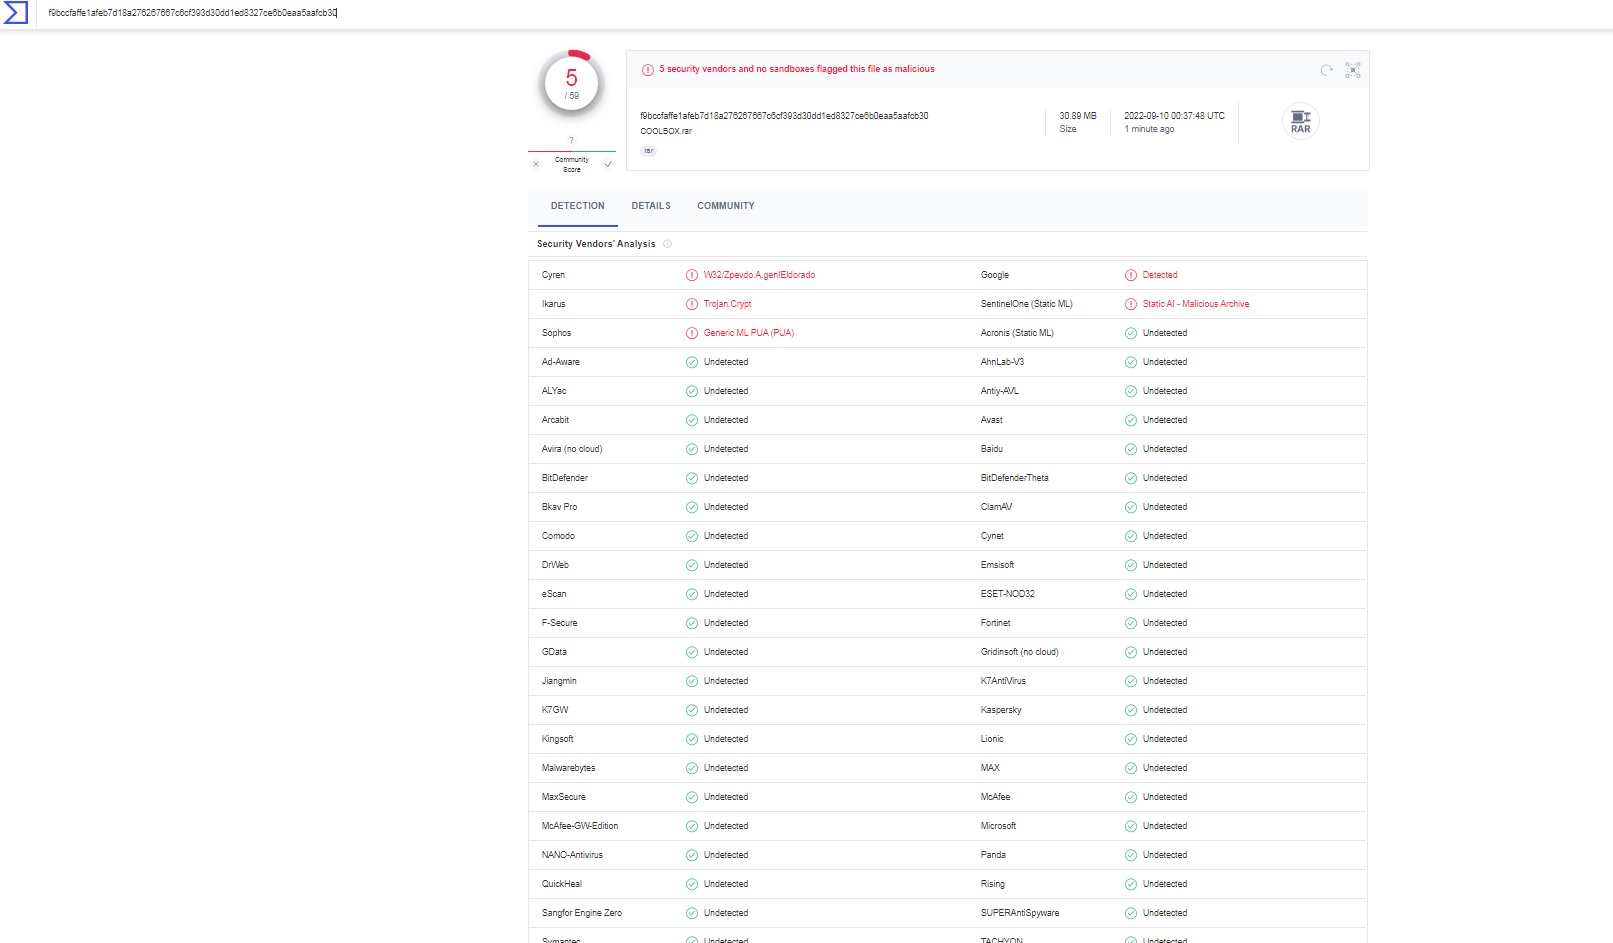
Task: Click the green check icon for Comodo
Action: (x=692, y=536)
